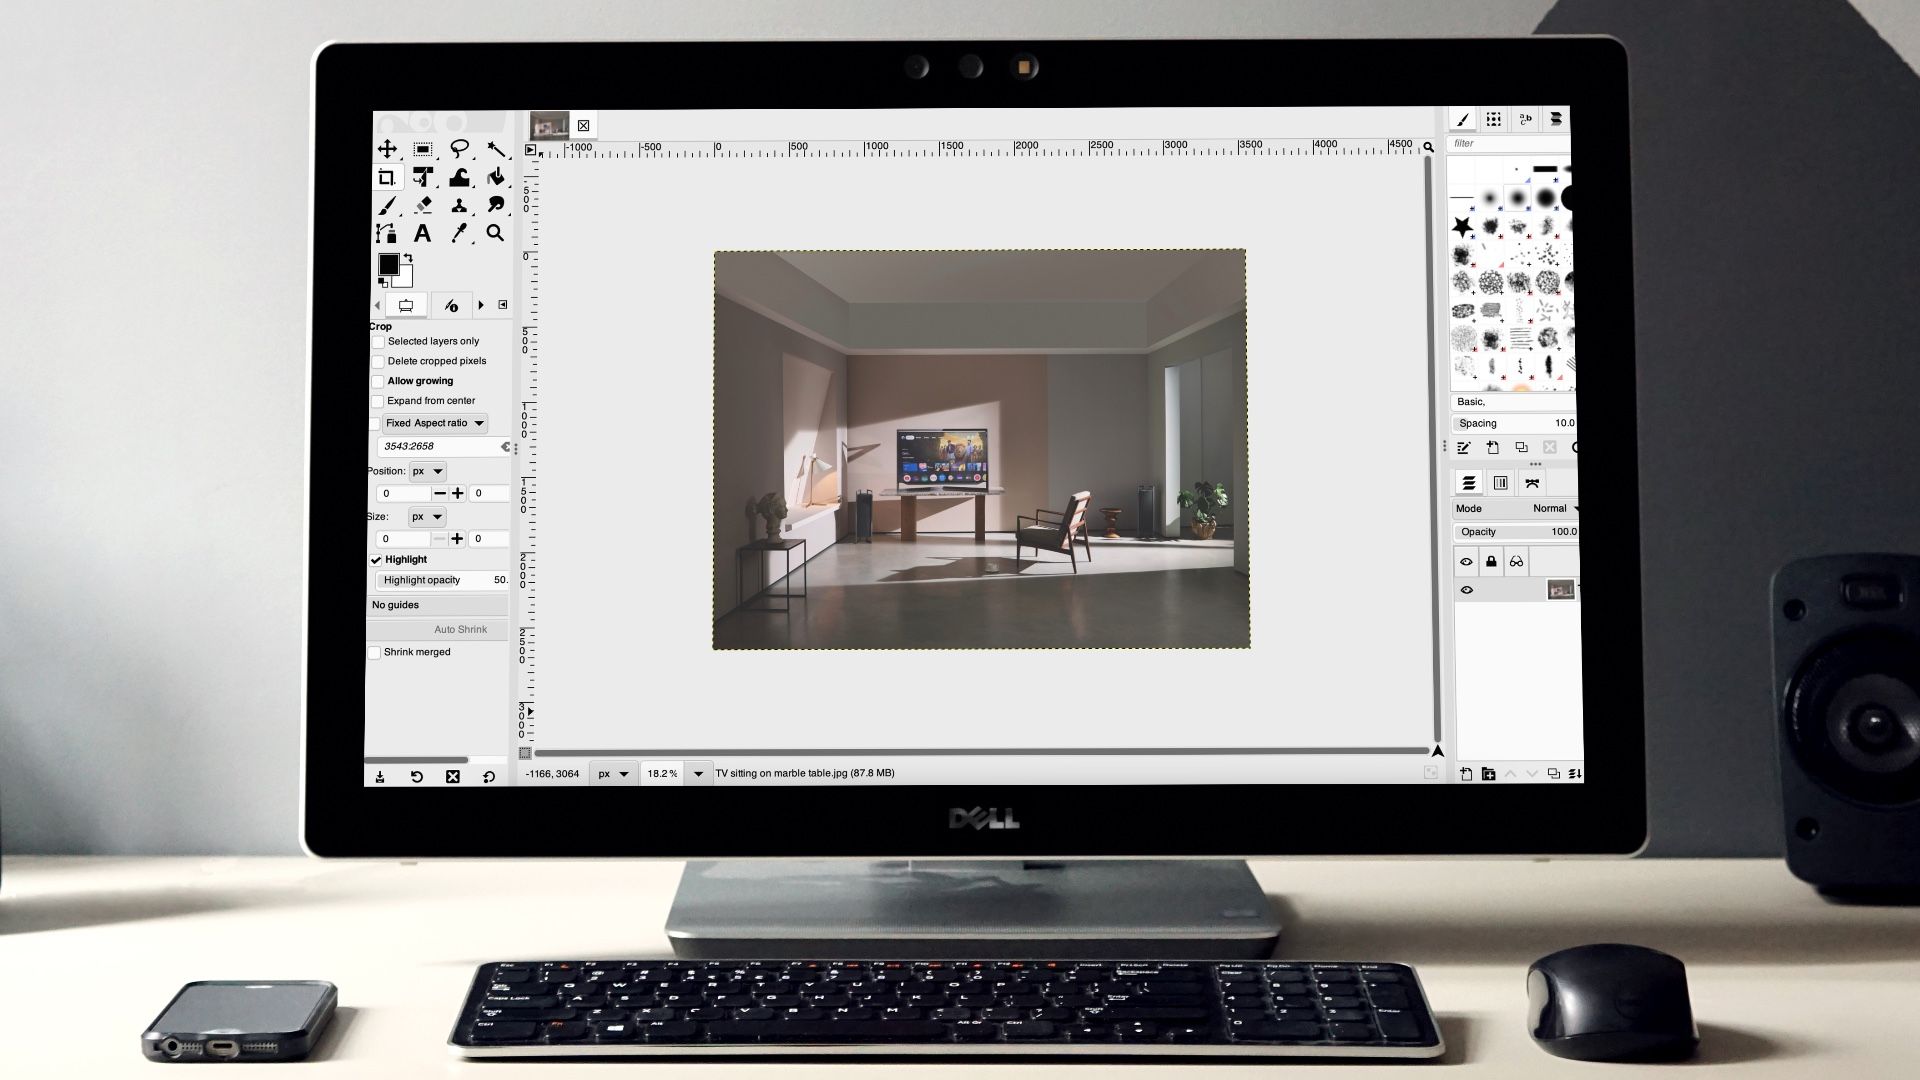Image resolution: width=1920 pixels, height=1080 pixels.
Task: Open the Zoom tool
Action: pyautogui.click(x=496, y=233)
